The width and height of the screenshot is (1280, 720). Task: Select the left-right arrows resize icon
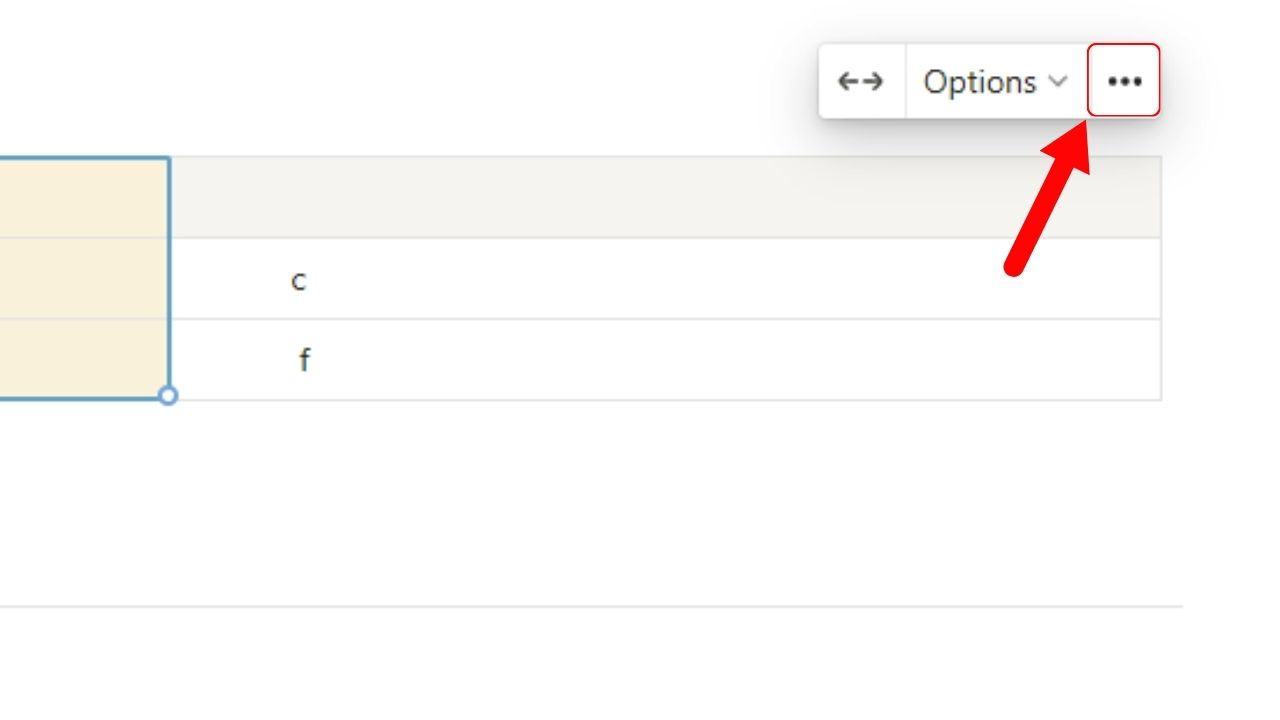(861, 81)
